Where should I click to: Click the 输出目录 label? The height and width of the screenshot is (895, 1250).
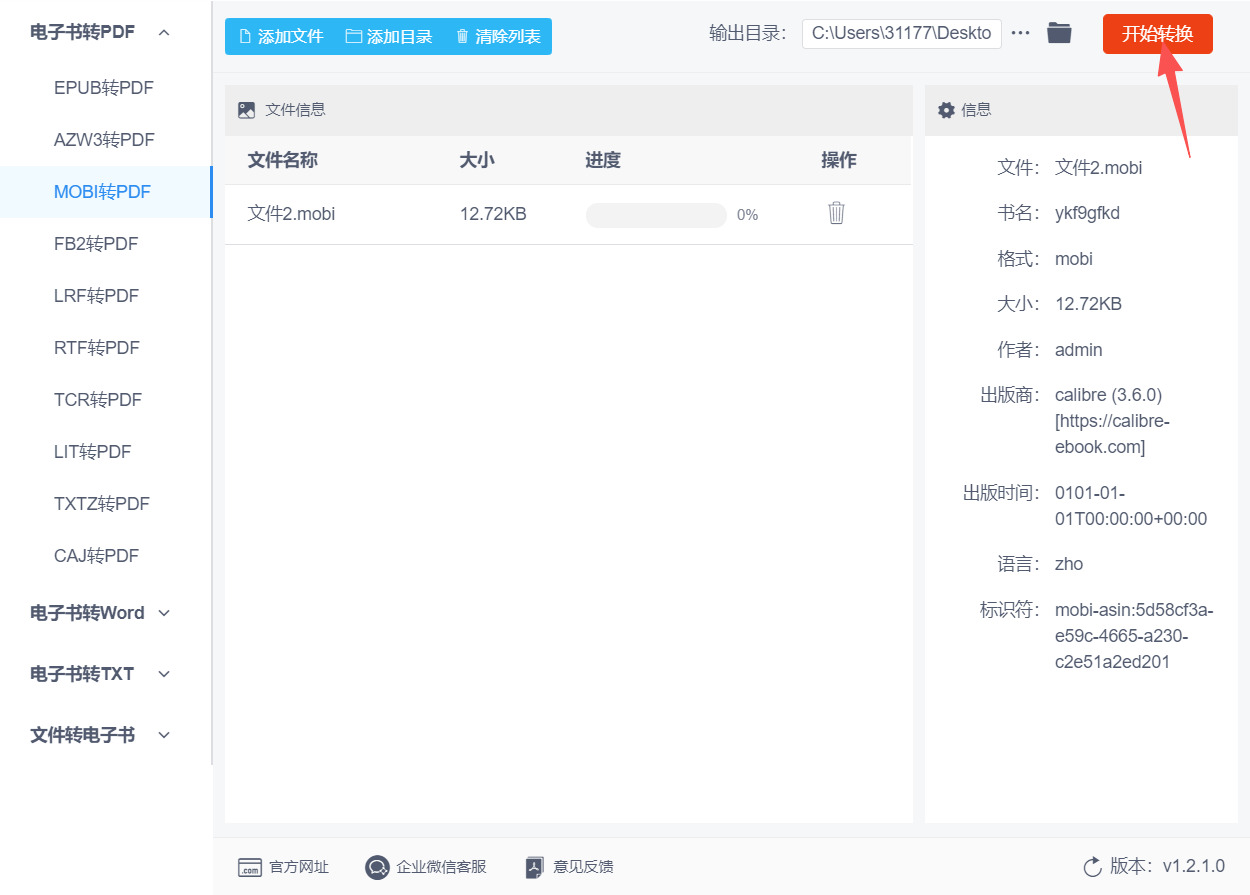750,33
